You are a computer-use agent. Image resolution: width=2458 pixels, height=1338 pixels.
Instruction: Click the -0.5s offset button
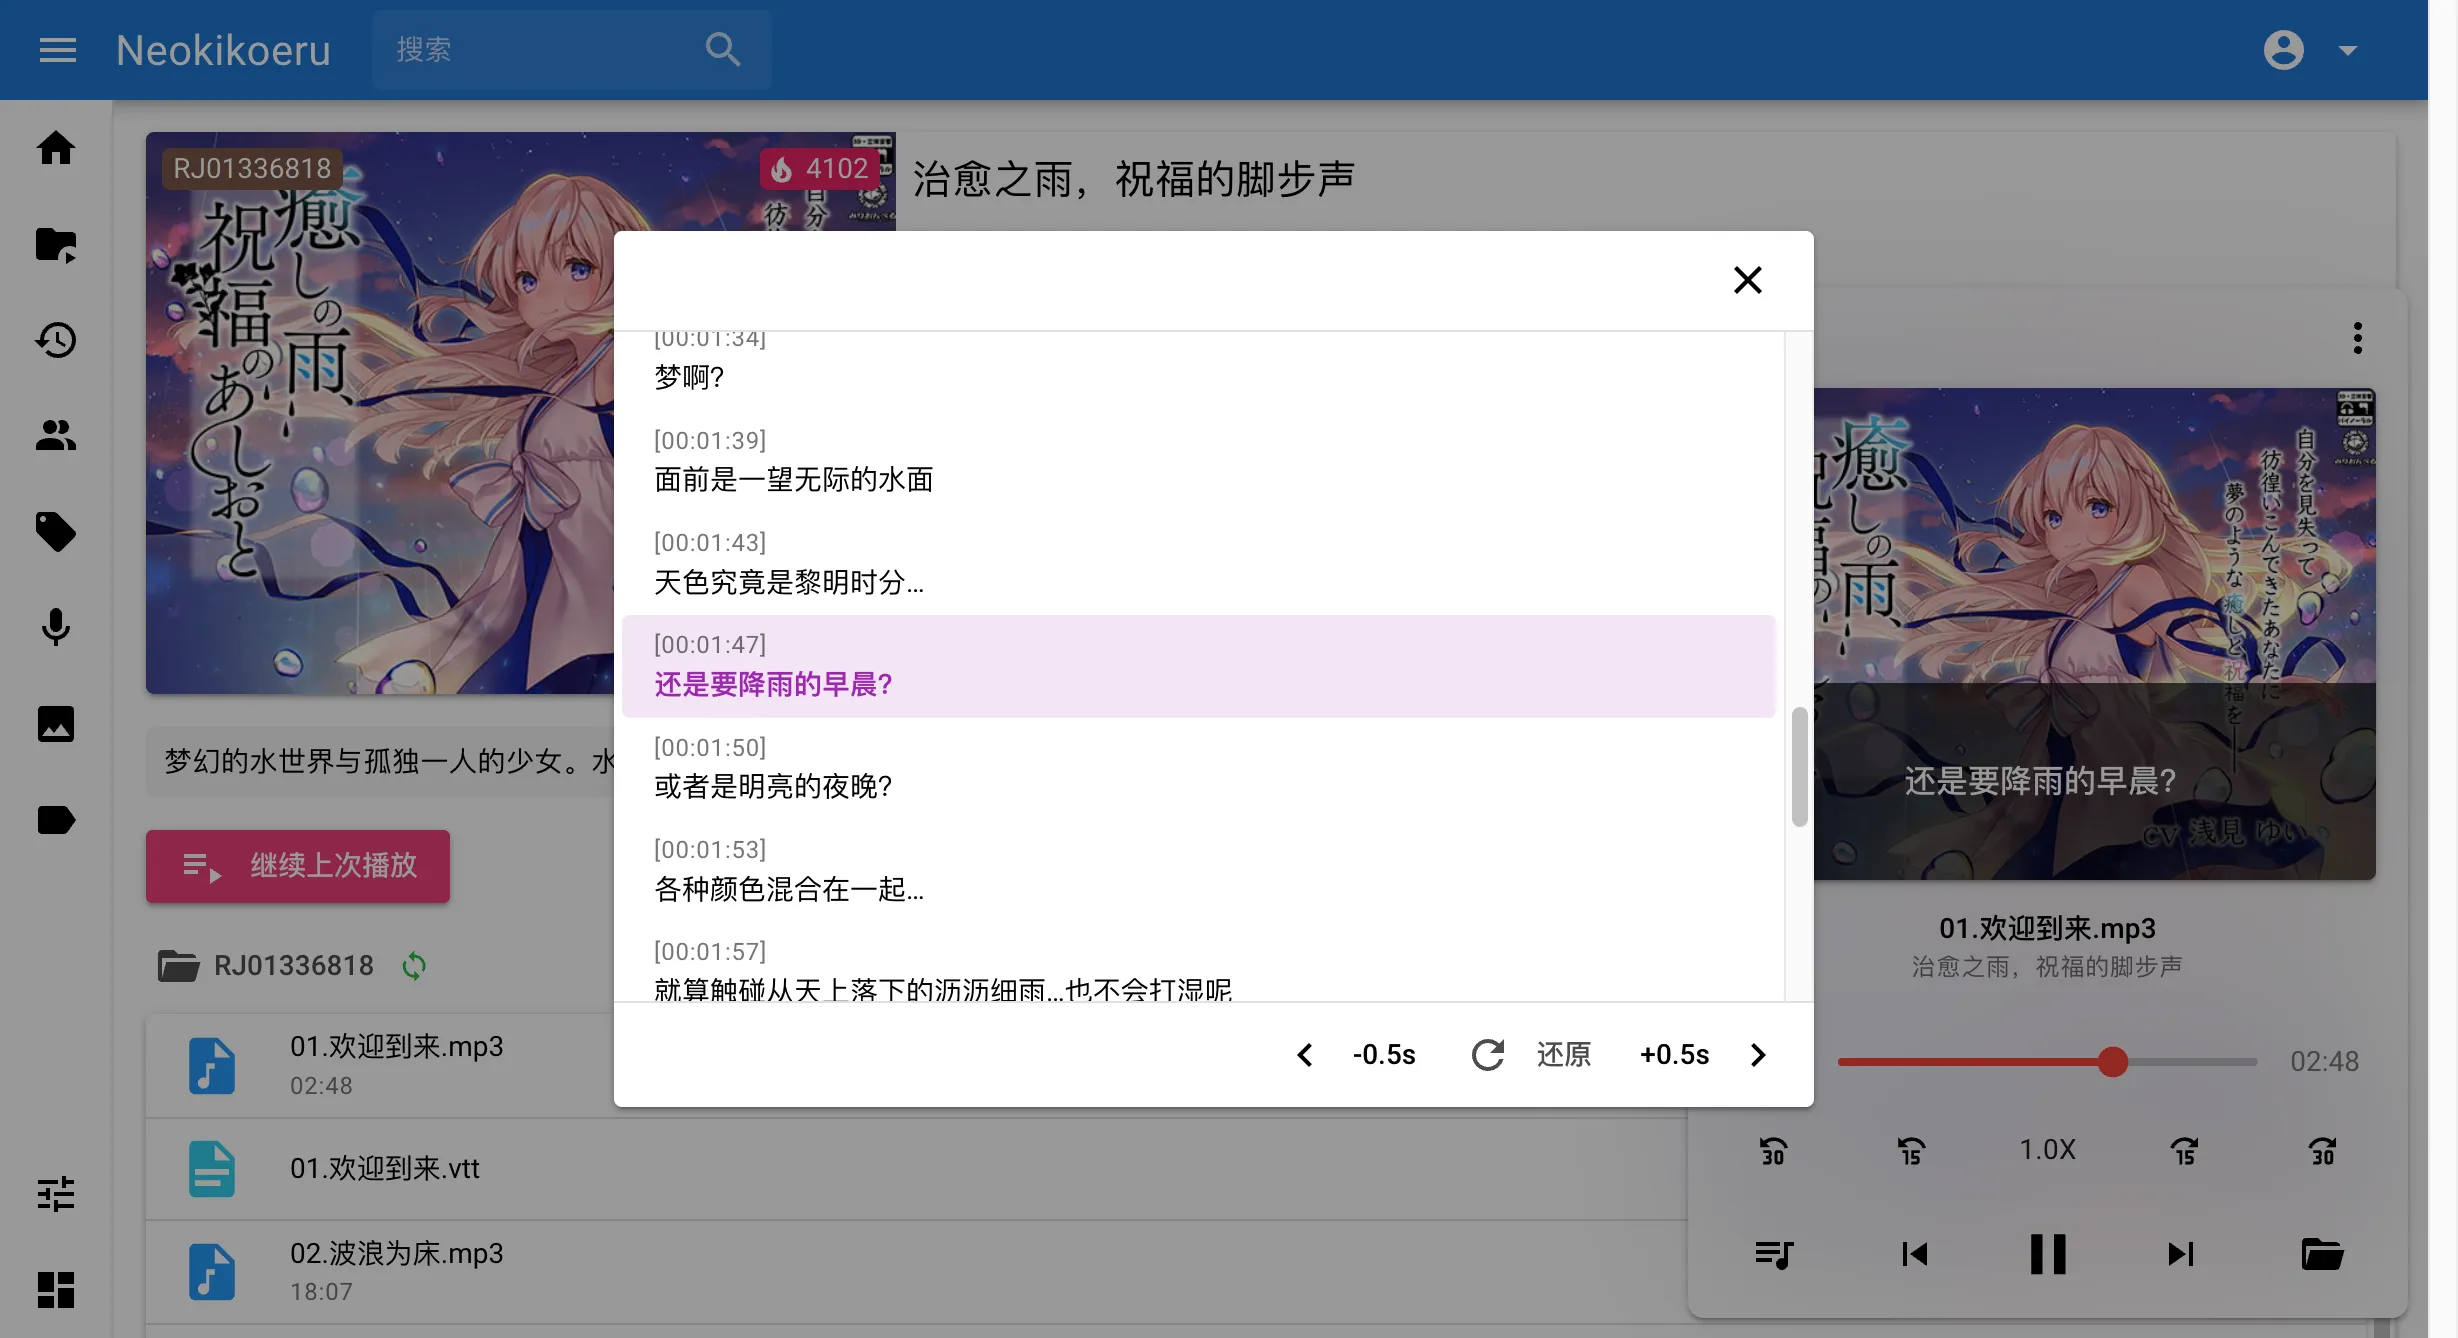click(x=1384, y=1055)
